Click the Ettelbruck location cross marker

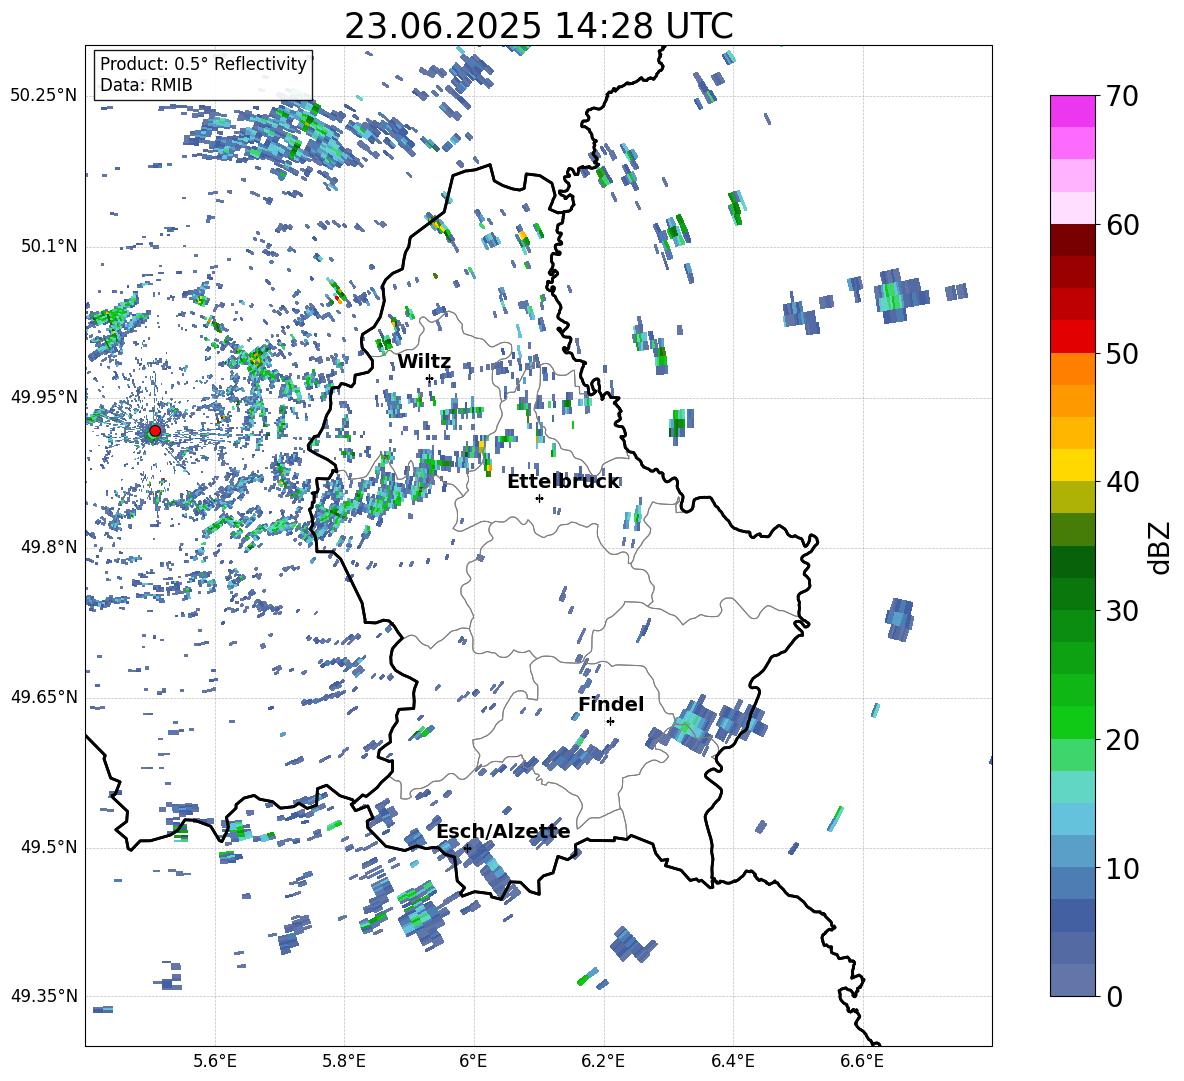(x=539, y=498)
